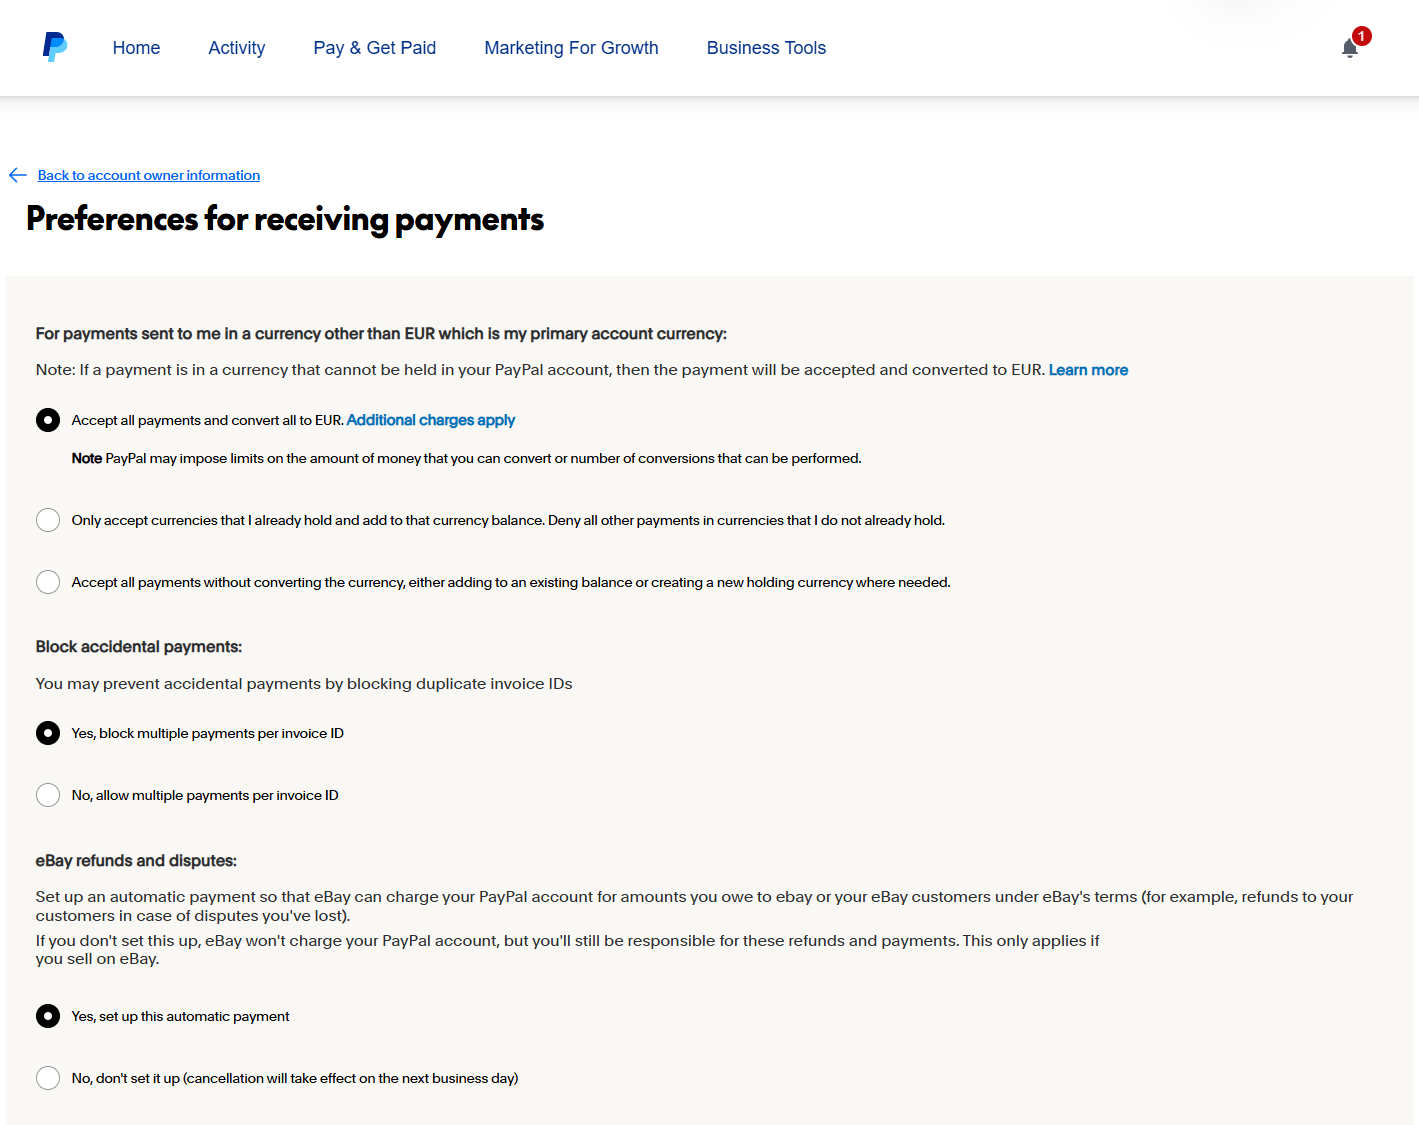The image size is (1419, 1125).
Task: Open Pay & Get Paid menu
Action: click(375, 48)
